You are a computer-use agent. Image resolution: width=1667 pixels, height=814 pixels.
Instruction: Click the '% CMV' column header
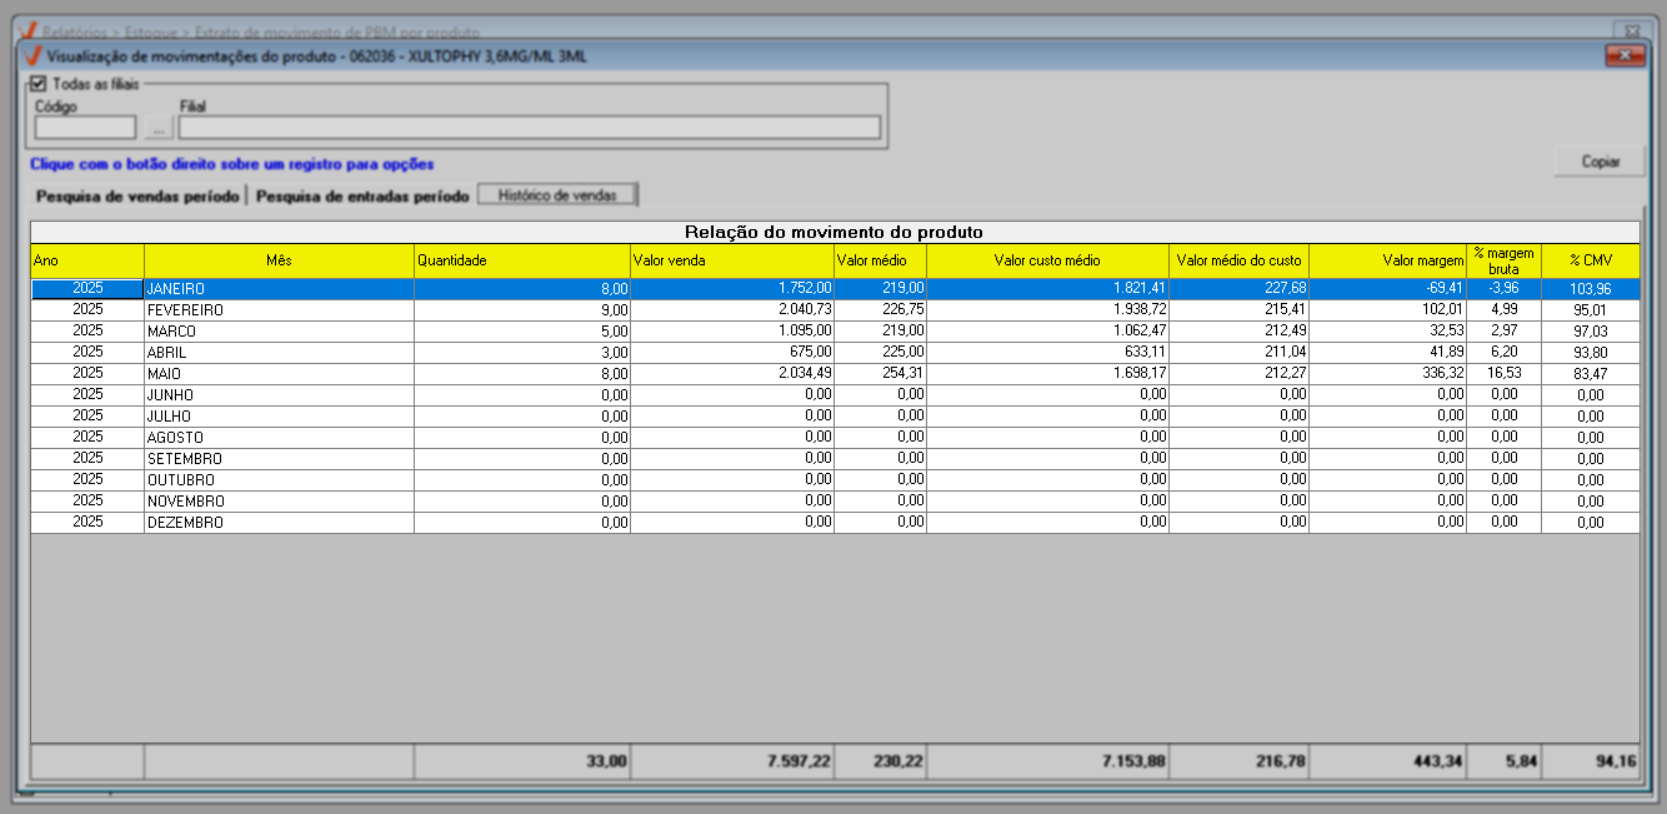pos(1590,261)
